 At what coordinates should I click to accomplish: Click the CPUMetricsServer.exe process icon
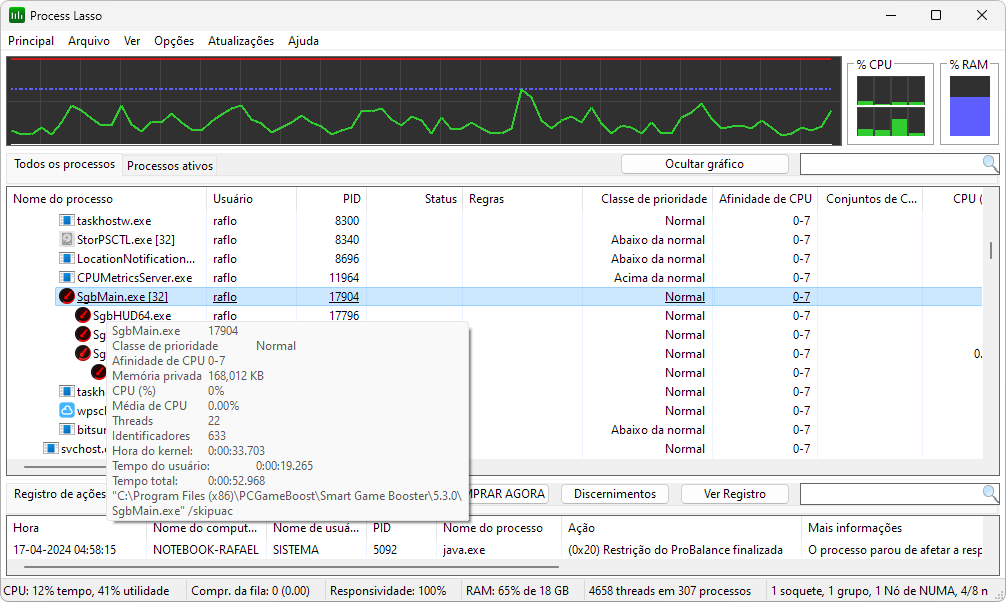(66, 278)
